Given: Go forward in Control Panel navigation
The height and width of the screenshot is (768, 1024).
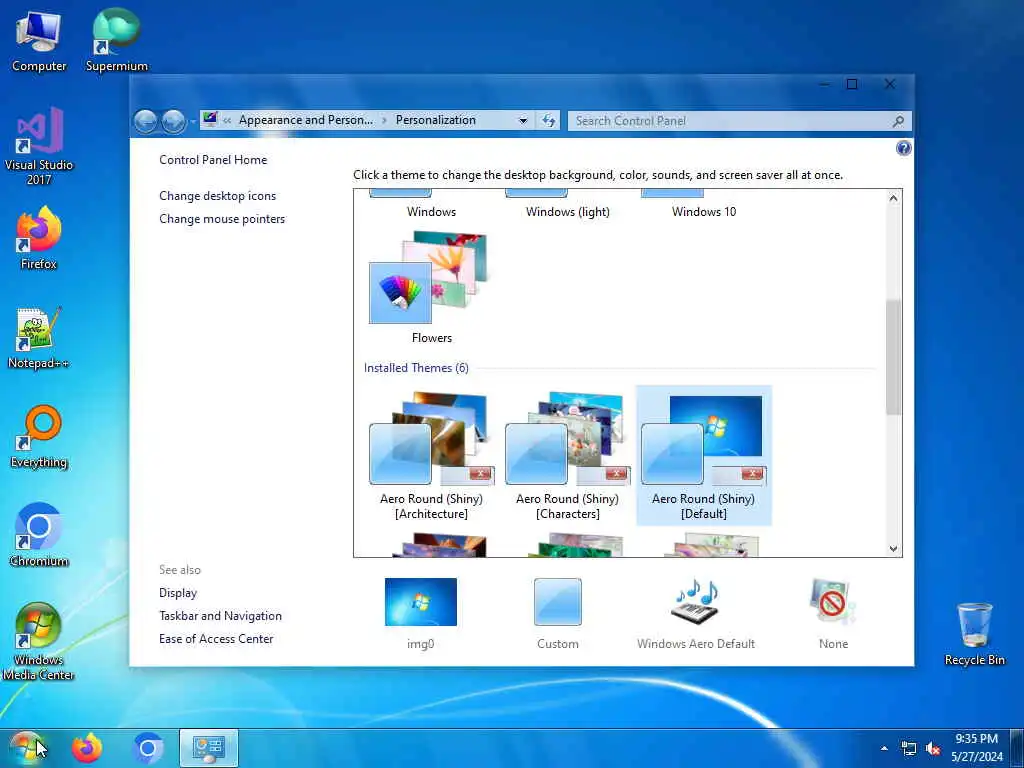Looking at the screenshot, I should pos(173,121).
